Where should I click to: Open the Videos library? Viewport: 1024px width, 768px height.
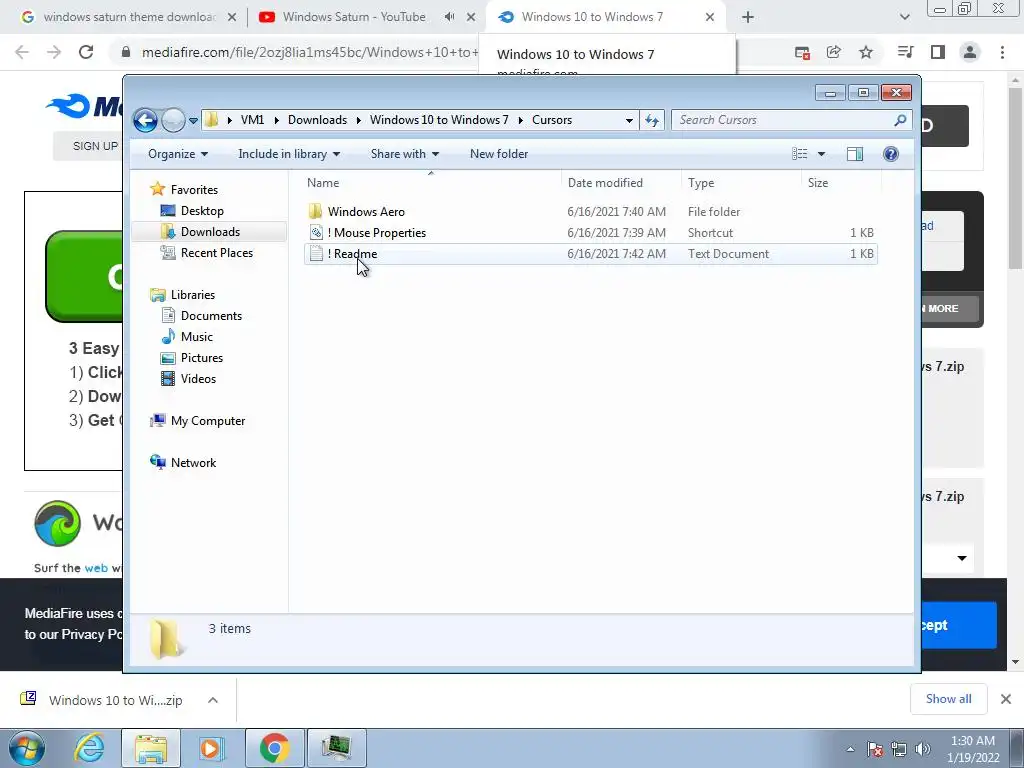[x=198, y=379]
